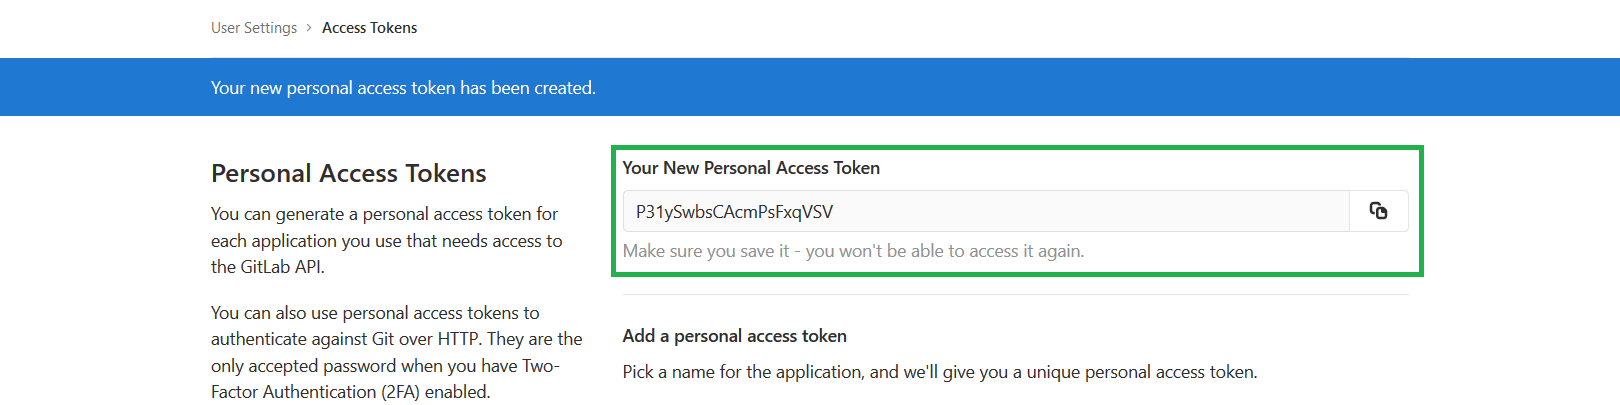The height and width of the screenshot is (405, 1620).
Task: Click the 'You can also use' paragraph
Action: (396, 352)
